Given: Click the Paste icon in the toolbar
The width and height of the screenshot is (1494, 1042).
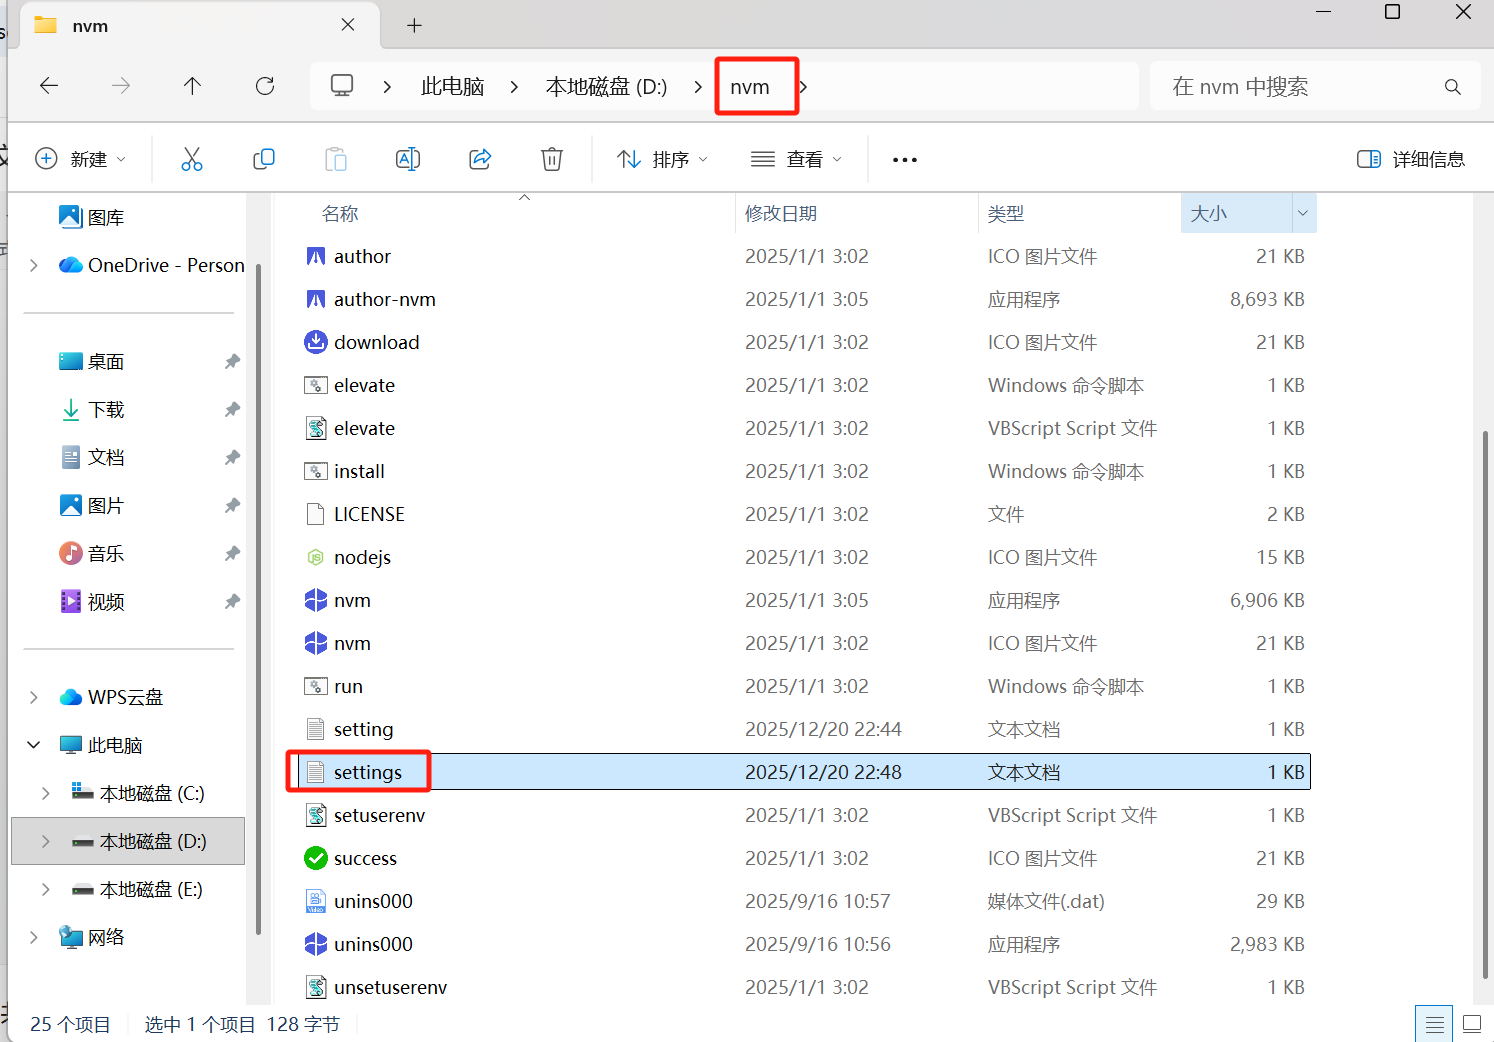Looking at the screenshot, I should click(x=336, y=159).
